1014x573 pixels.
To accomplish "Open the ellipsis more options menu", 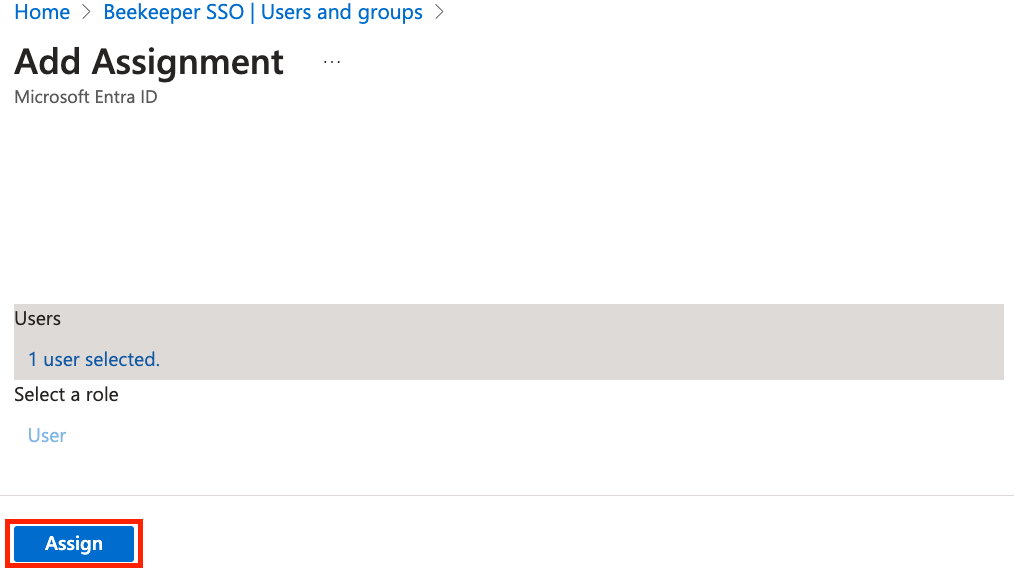I will pyautogui.click(x=332, y=62).
